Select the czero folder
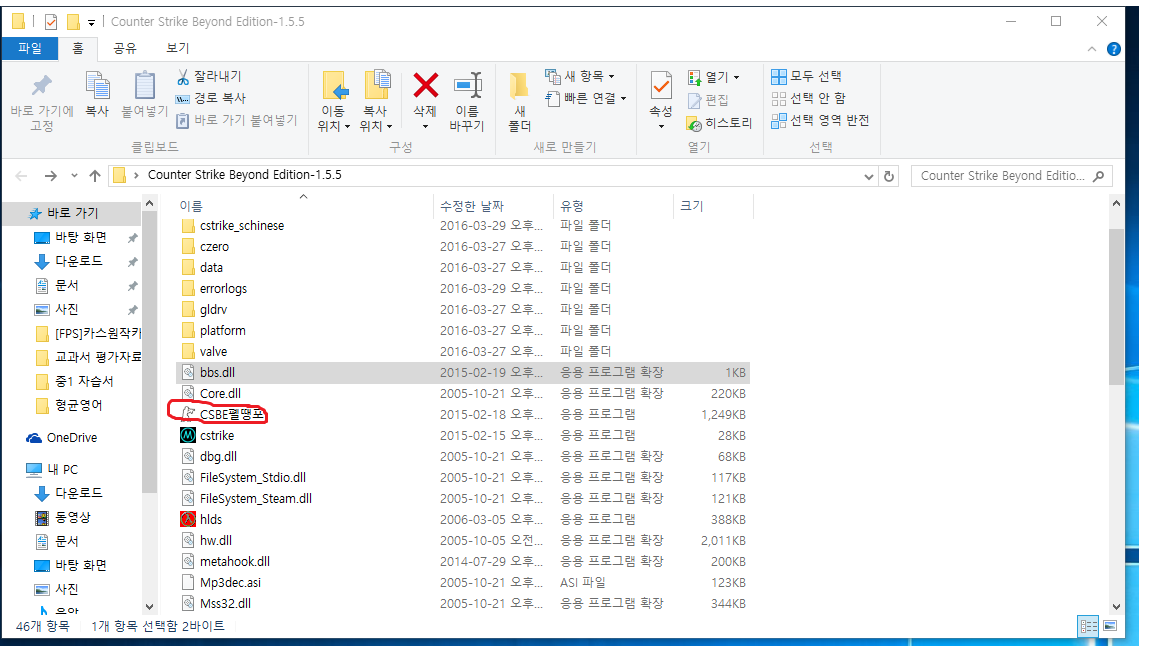Screen dimensions: 1152x648 pyautogui.click(x=214, y=247)
